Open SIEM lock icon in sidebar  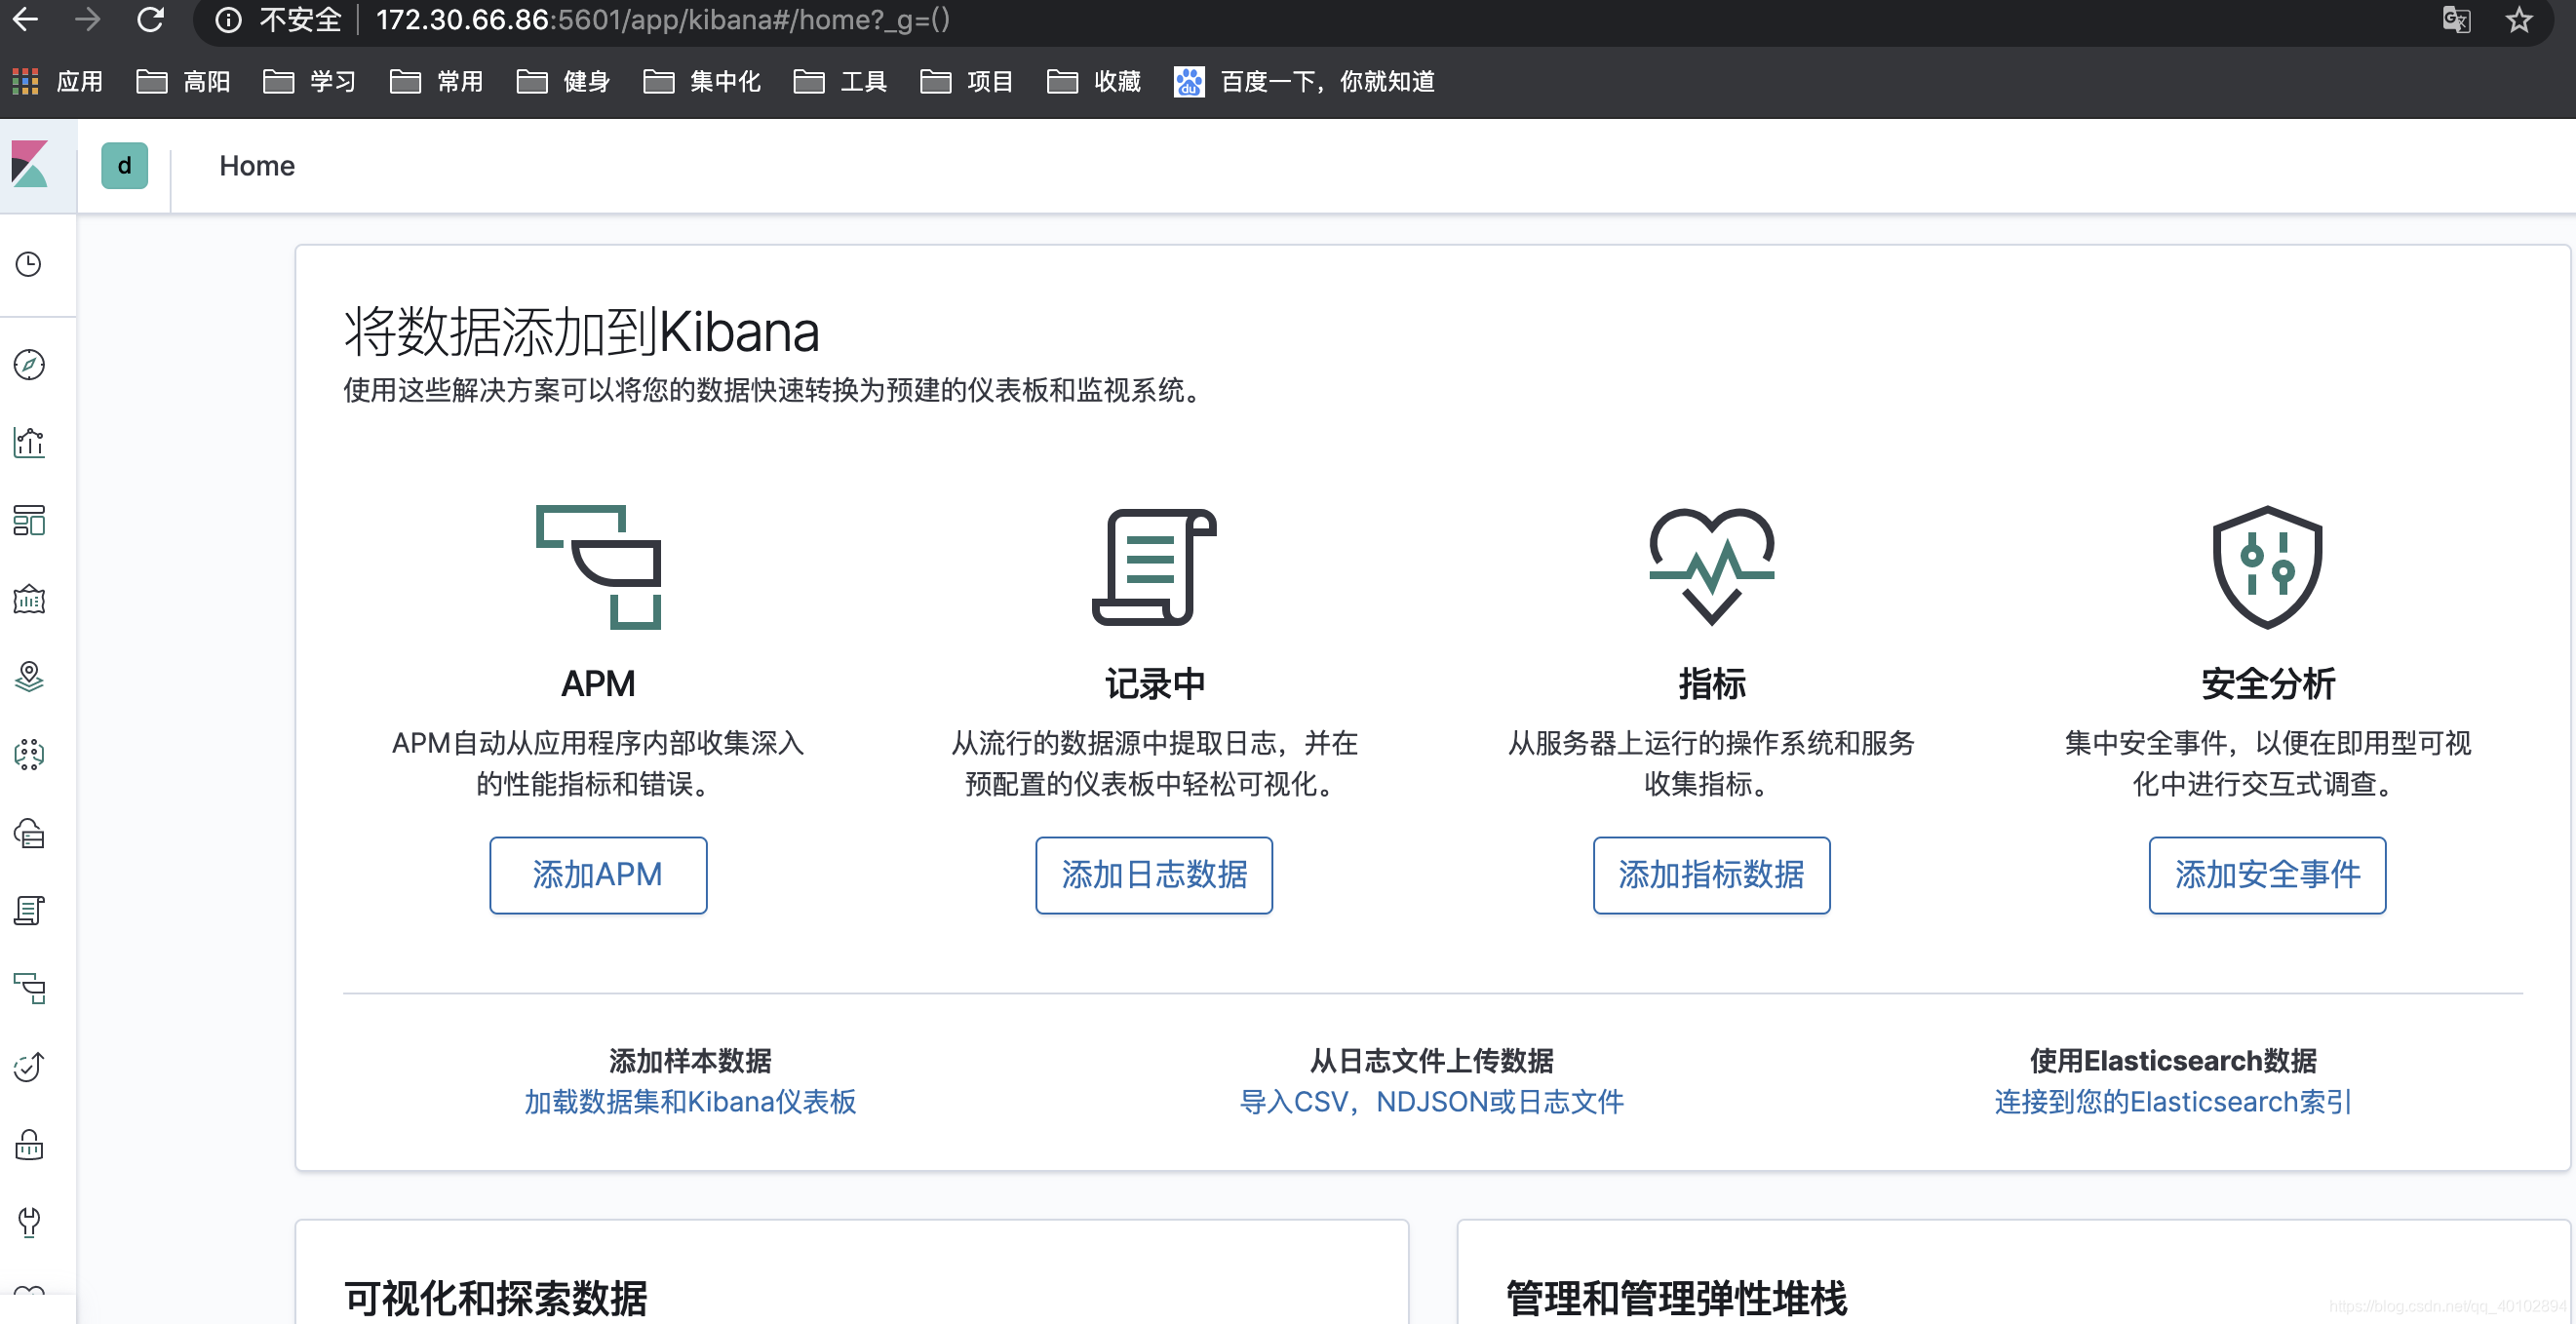point(29,1145)
